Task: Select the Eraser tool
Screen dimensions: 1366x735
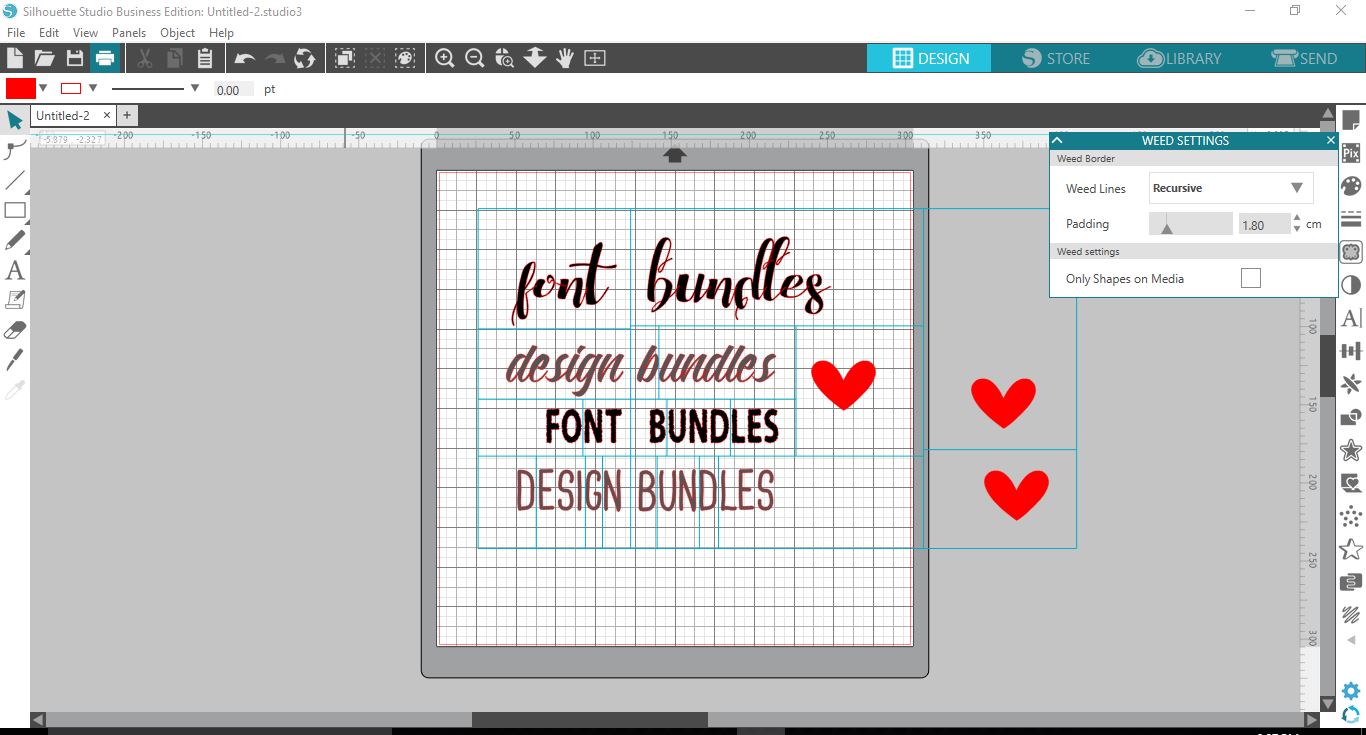Action: 15,330
